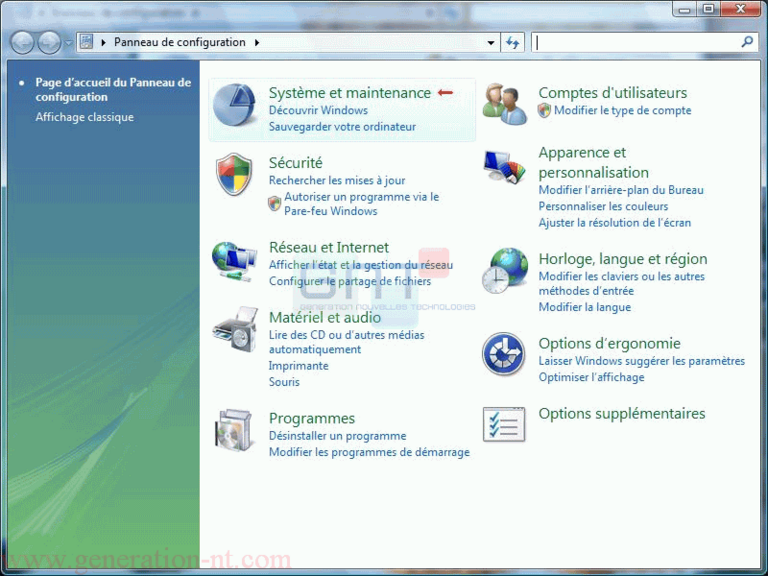This screenshot has height=576, width=768.
Task: Click Rechercher les mises à jour
Action: [337, 180]
